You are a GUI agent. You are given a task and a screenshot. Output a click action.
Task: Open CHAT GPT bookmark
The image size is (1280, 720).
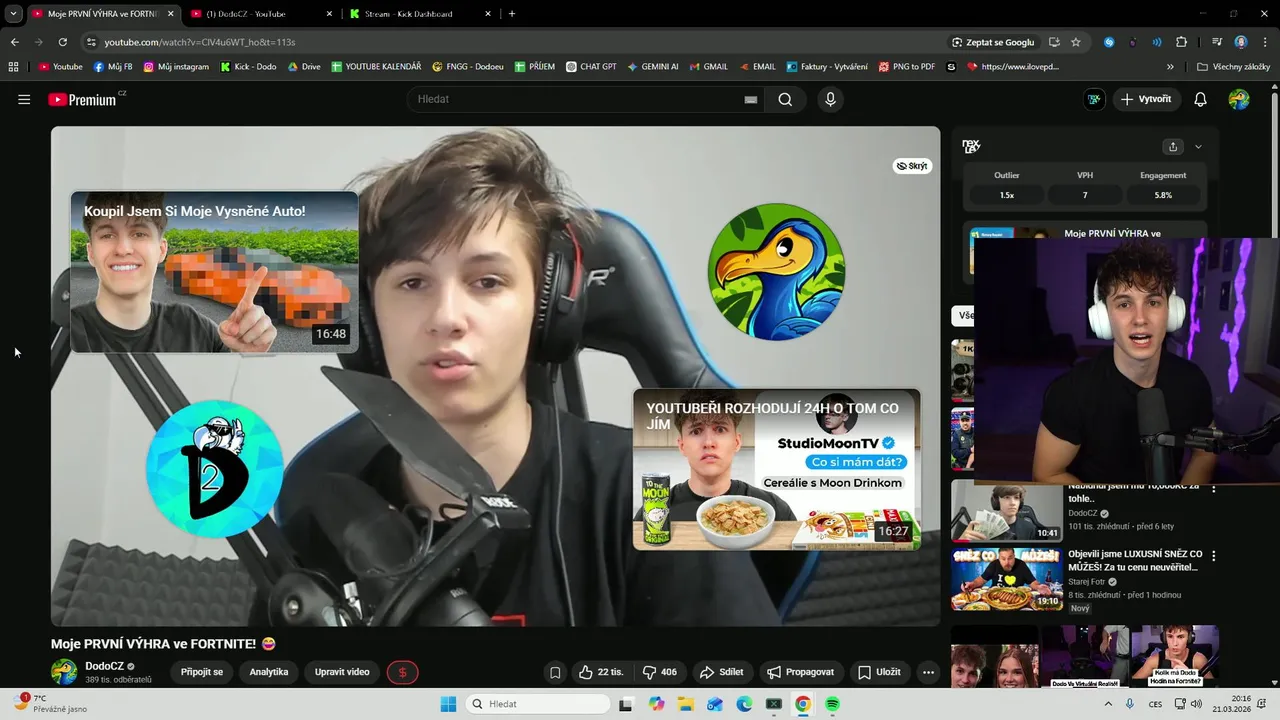coord(591,67)
